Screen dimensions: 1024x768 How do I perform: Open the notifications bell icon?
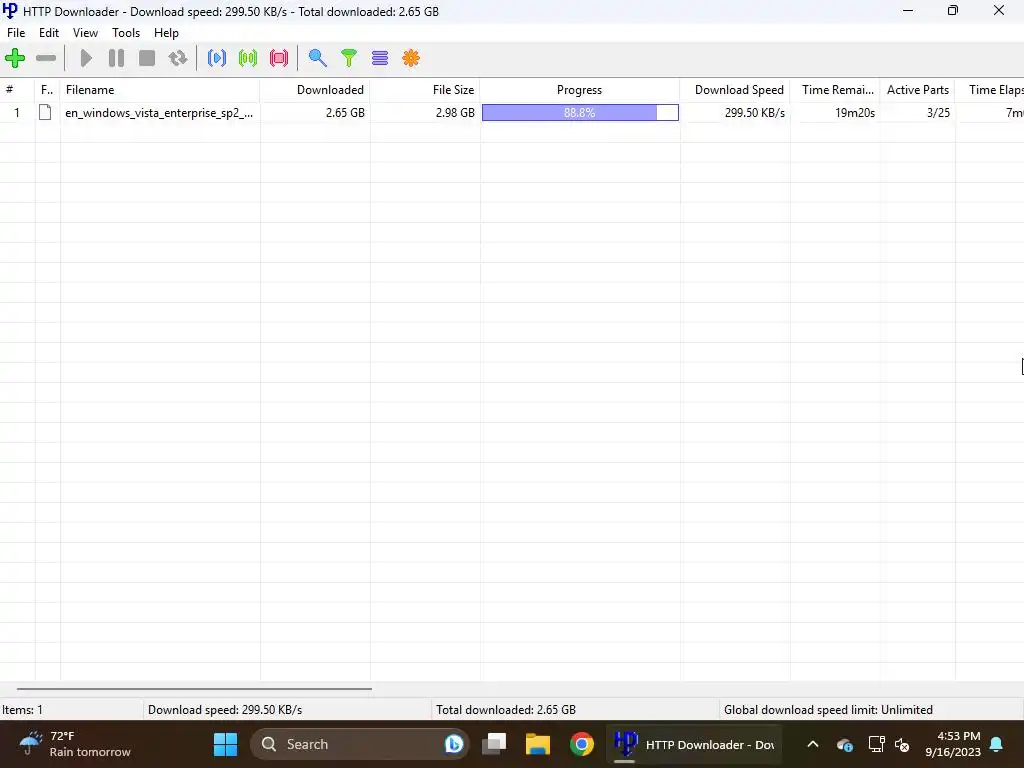pos(997,744)
